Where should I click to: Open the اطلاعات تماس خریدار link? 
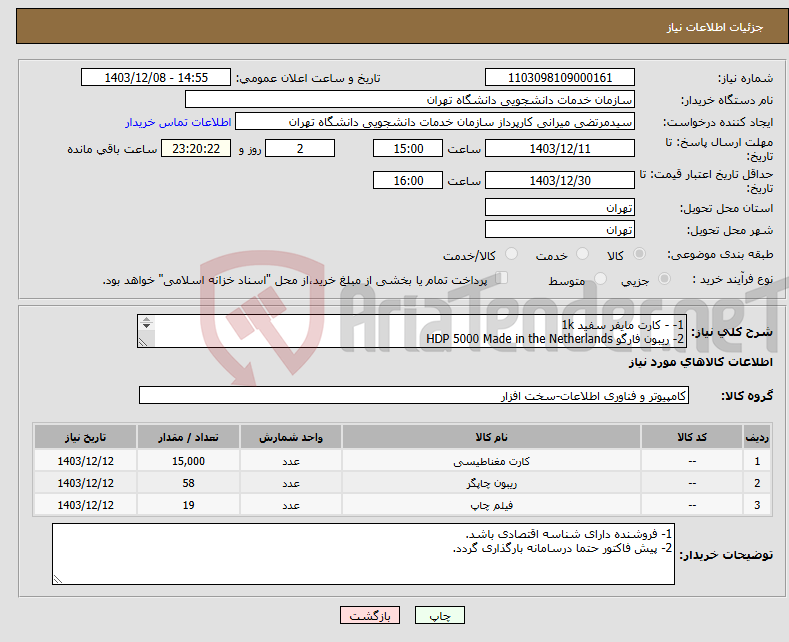(178, 122)
